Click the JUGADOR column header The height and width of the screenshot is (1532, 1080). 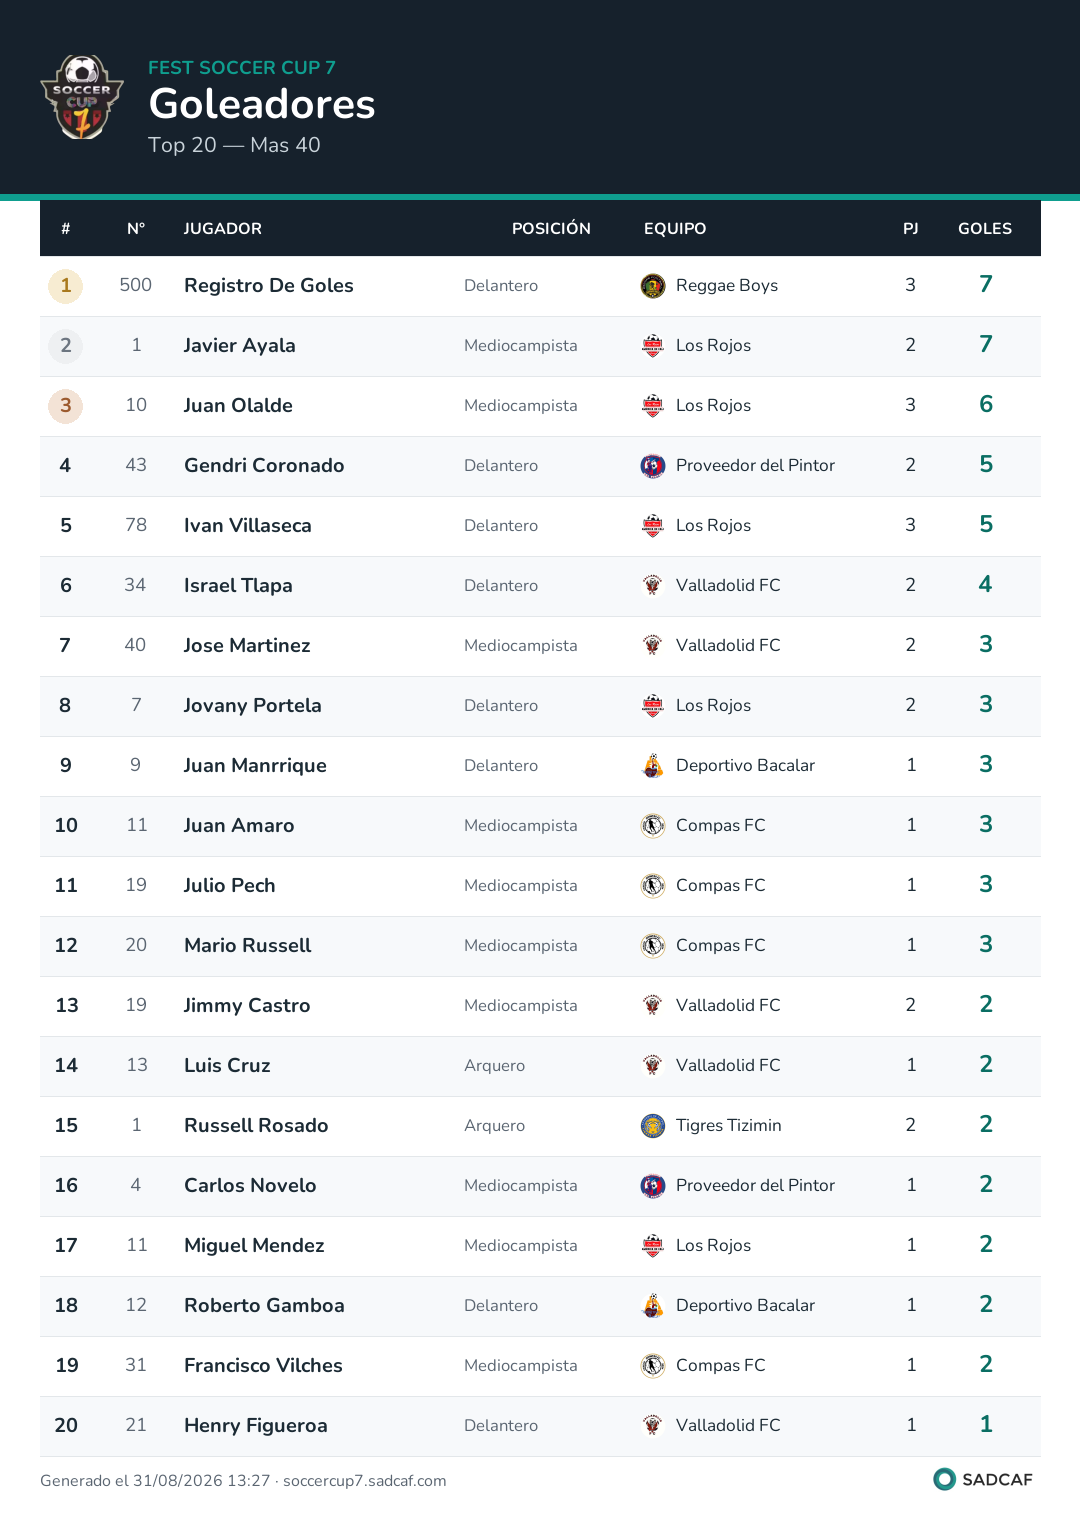point(223,229)
